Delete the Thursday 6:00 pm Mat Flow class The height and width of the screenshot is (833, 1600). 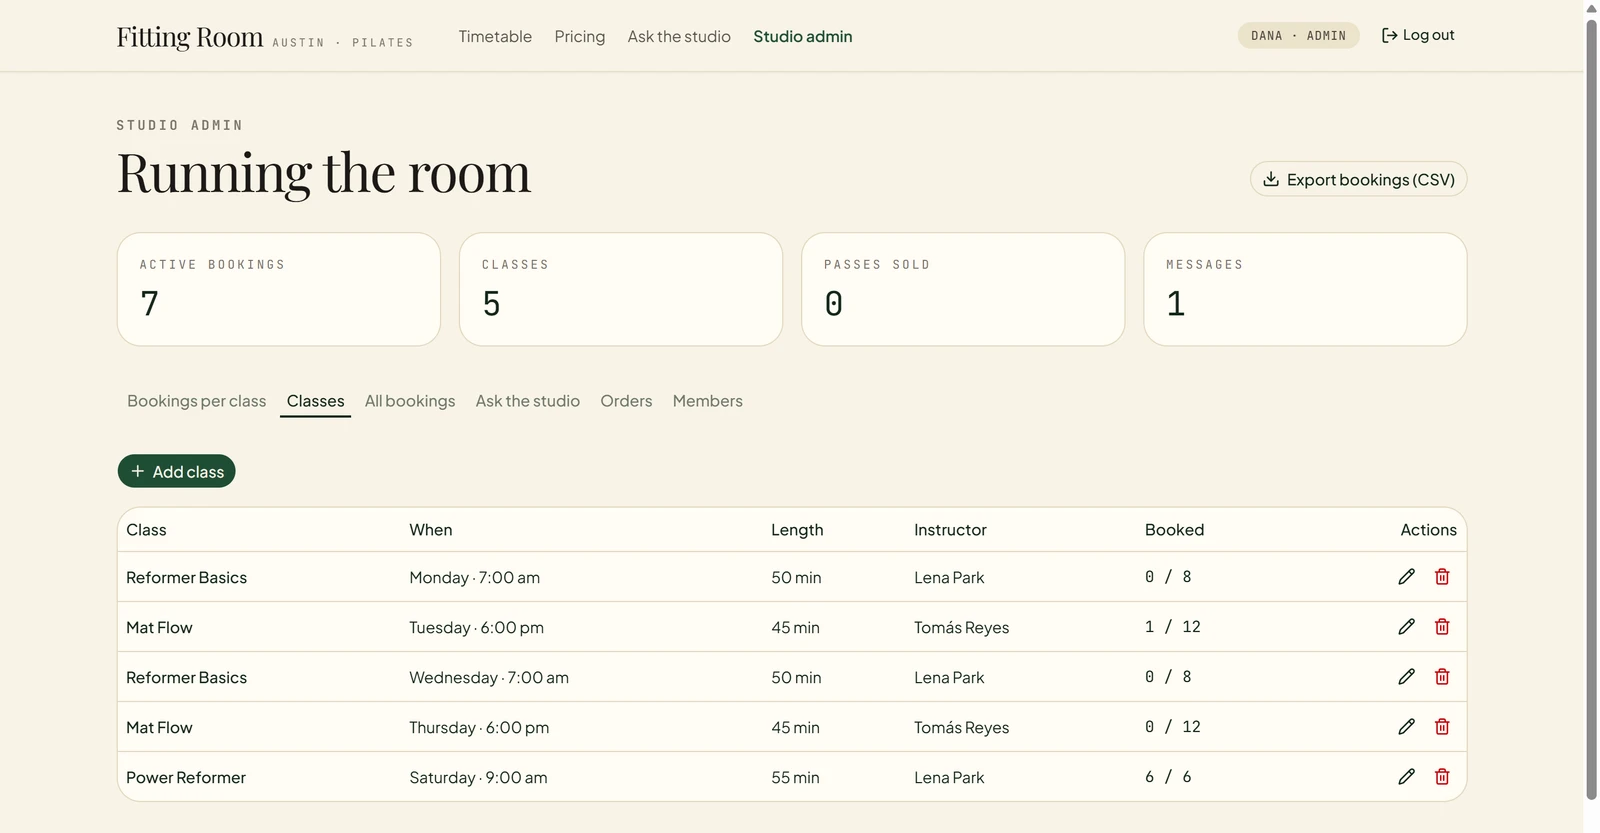point(1442,727)
